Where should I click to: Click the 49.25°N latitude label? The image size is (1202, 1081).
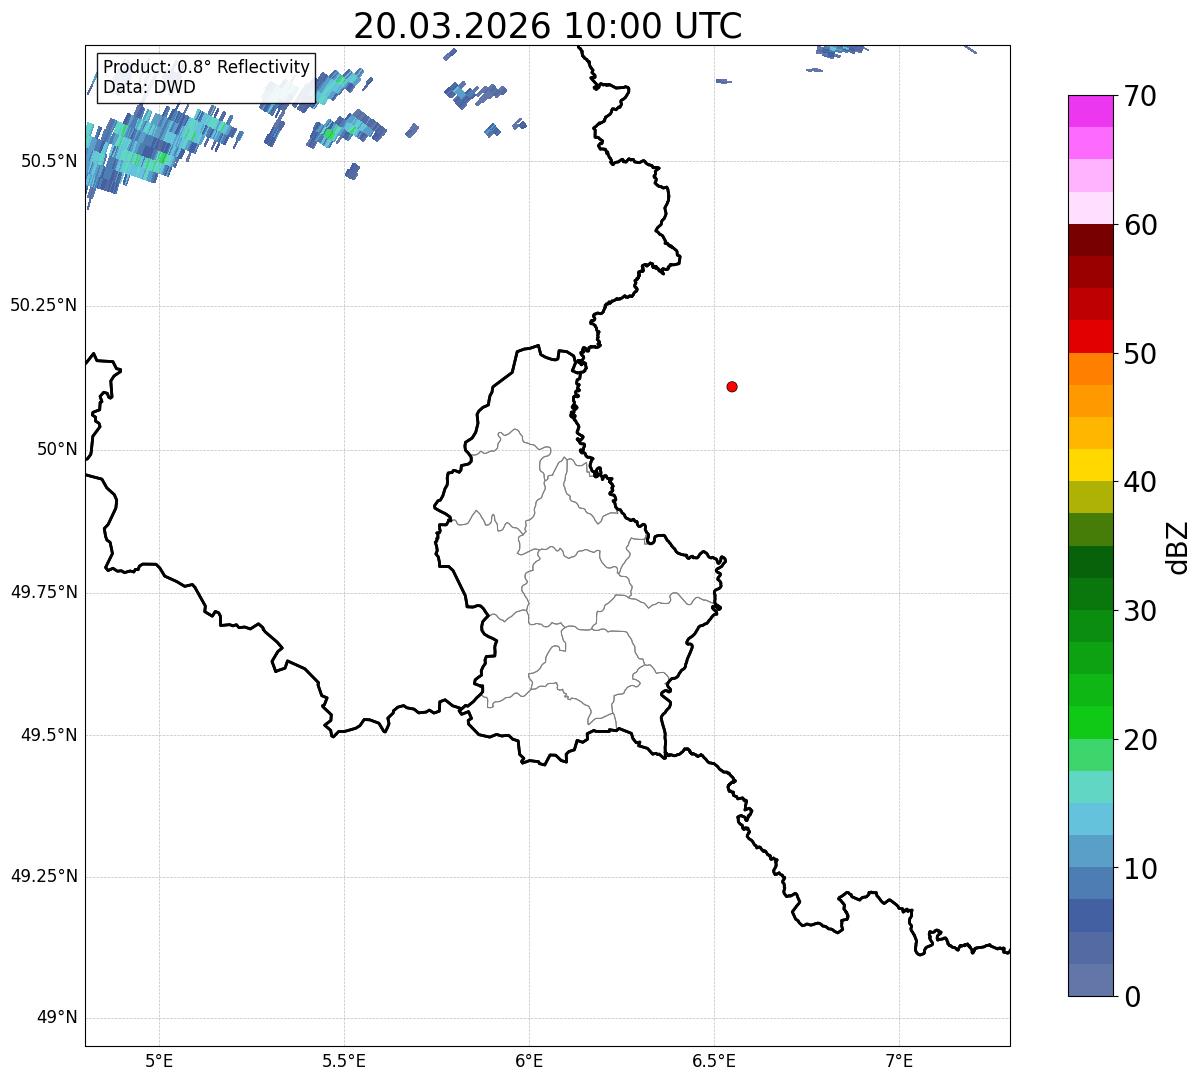pyautogui.click(x=43, y=877)
